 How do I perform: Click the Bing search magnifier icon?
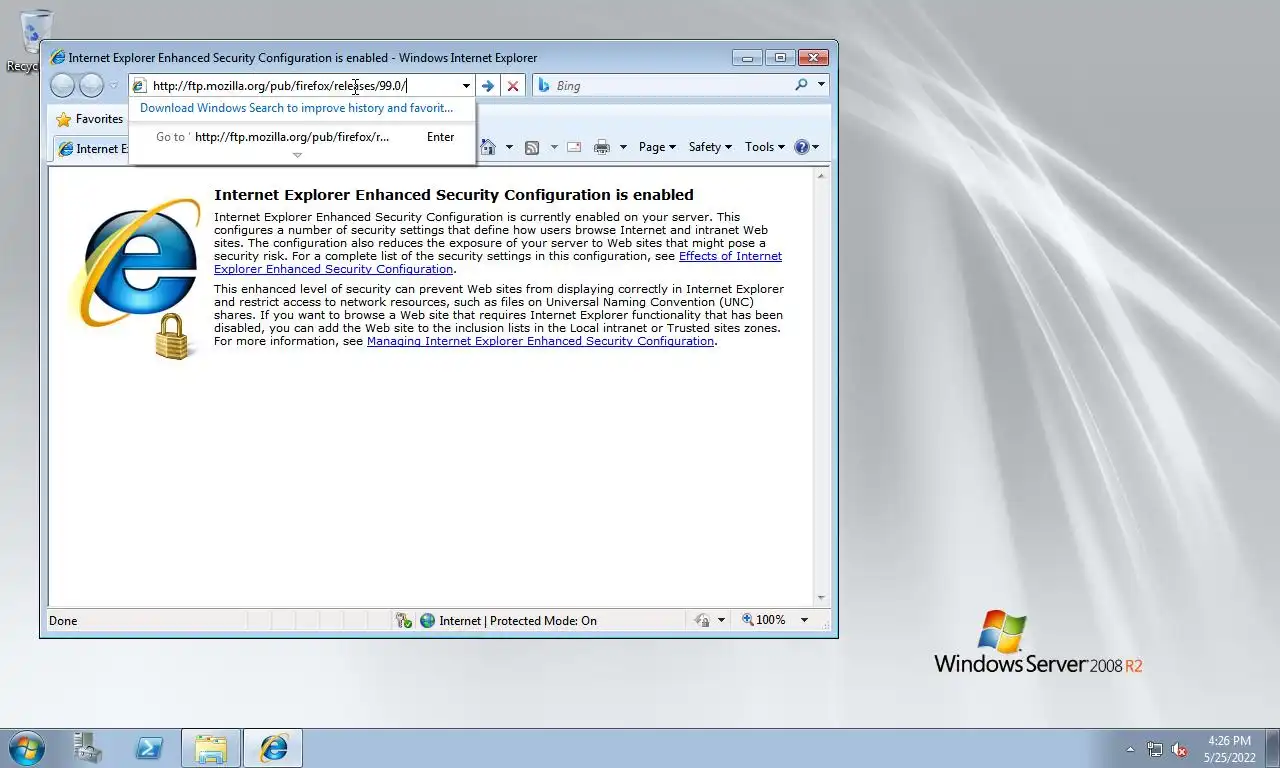click(x=801, y=85)
